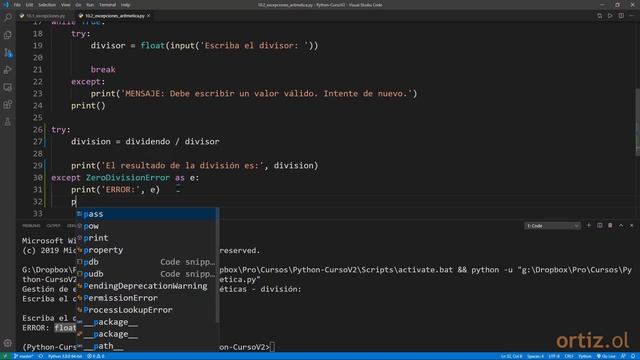Open notifications bell in status bar

point(633,356)
